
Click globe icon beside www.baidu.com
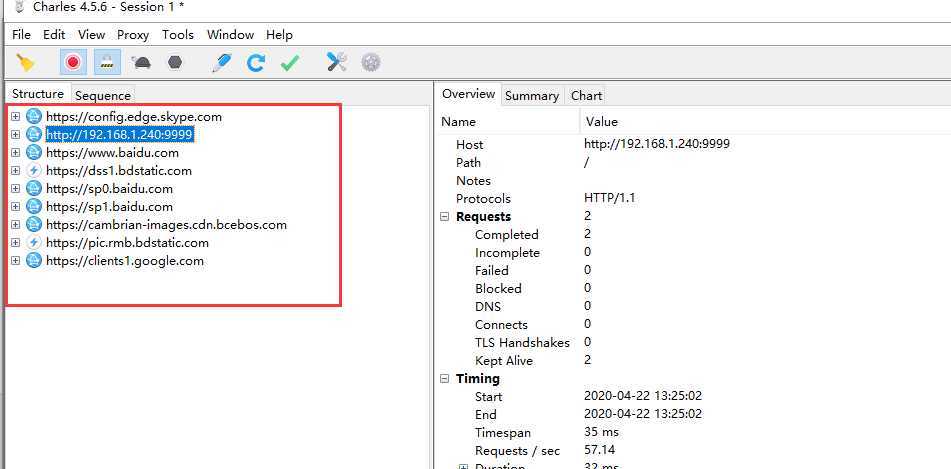point(34,152)
